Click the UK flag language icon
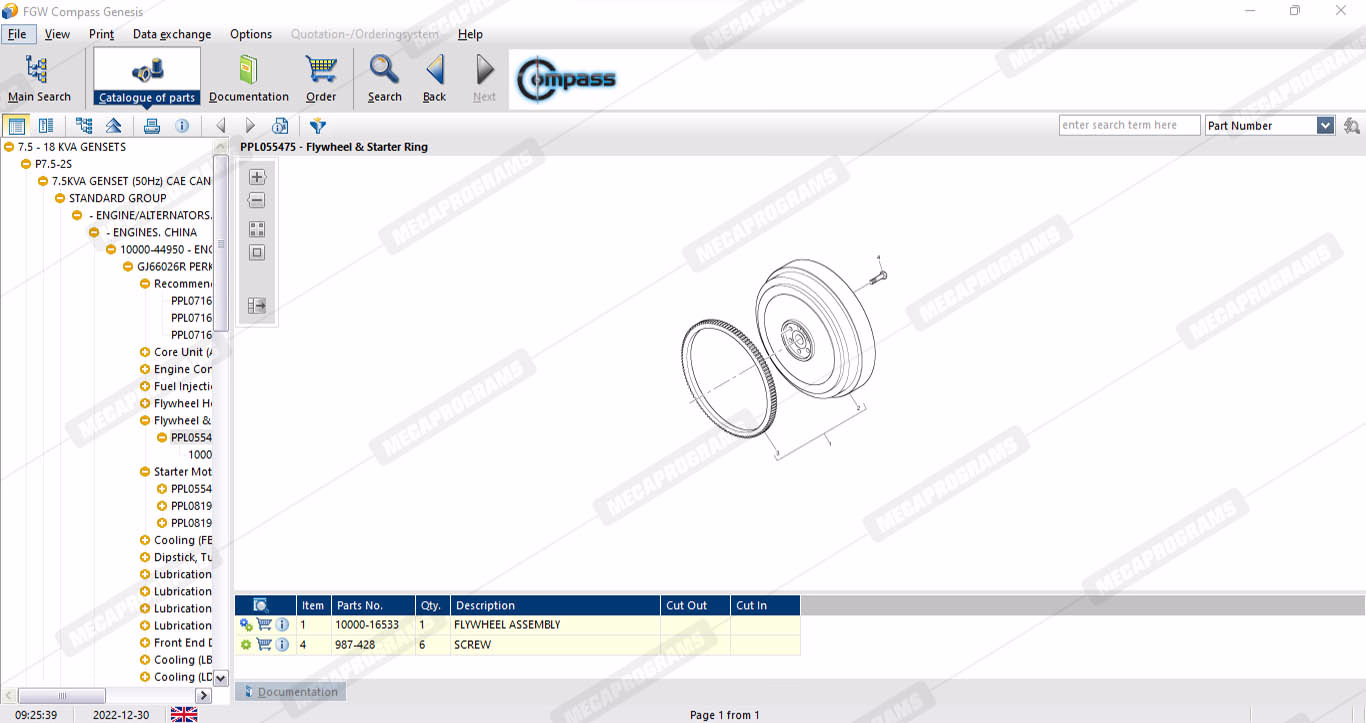This screenshot has width=1366, height=723. point(184,714)
